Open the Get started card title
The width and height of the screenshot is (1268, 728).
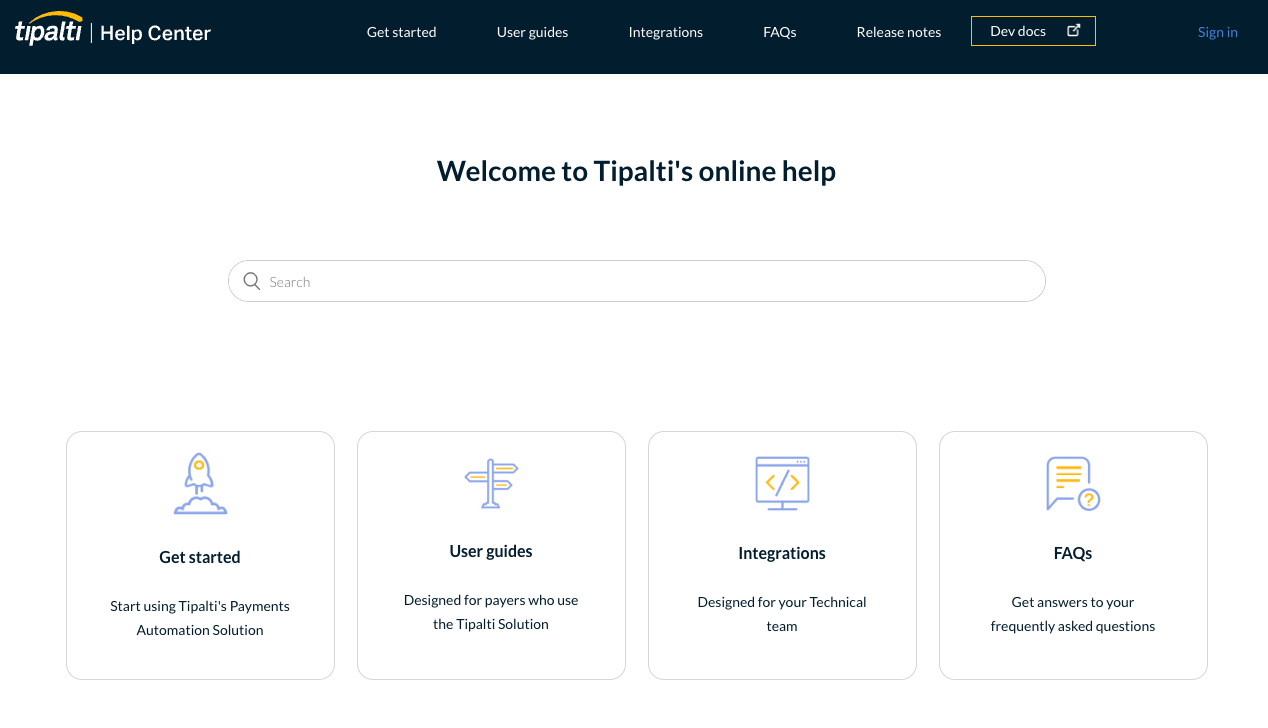pyautogui.click(x=200, y=557)
